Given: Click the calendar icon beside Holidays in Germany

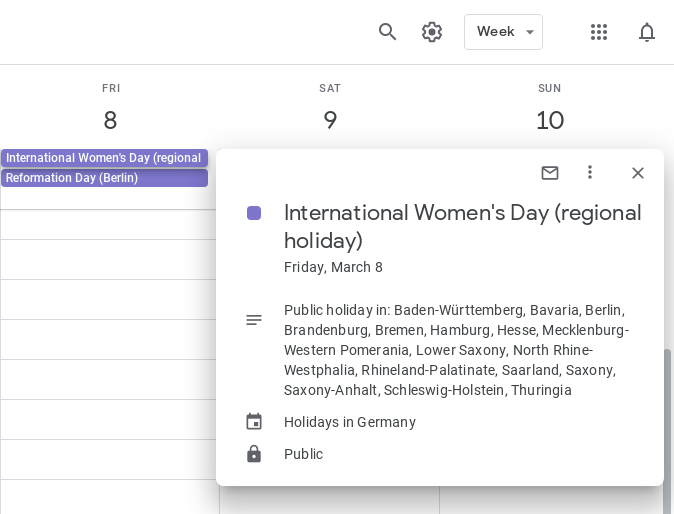Looking at the screenshot, I should 254,422.
